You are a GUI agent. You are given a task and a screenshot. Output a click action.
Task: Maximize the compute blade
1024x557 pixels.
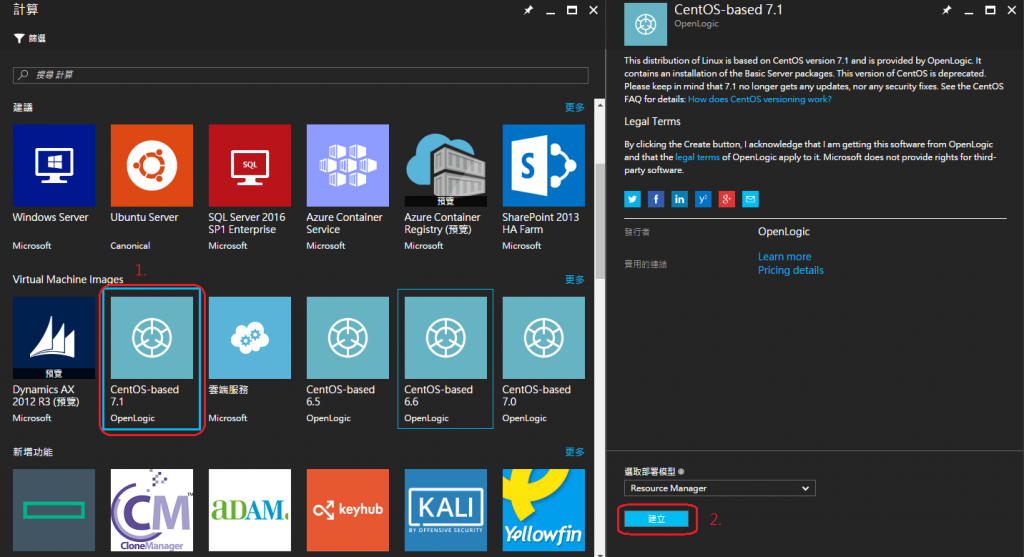(x=572, y=10)
